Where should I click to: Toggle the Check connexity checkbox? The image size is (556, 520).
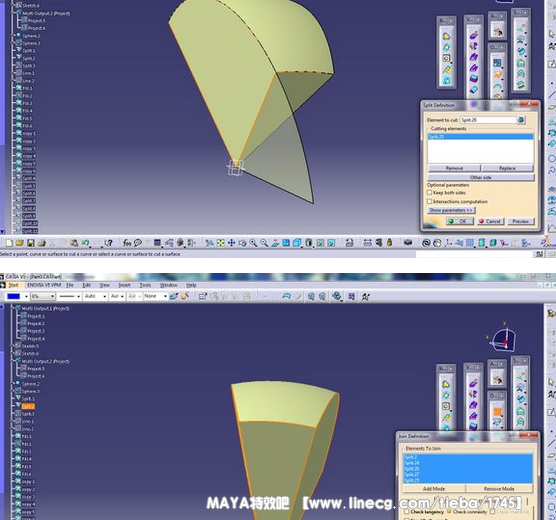tap(449, 511)
